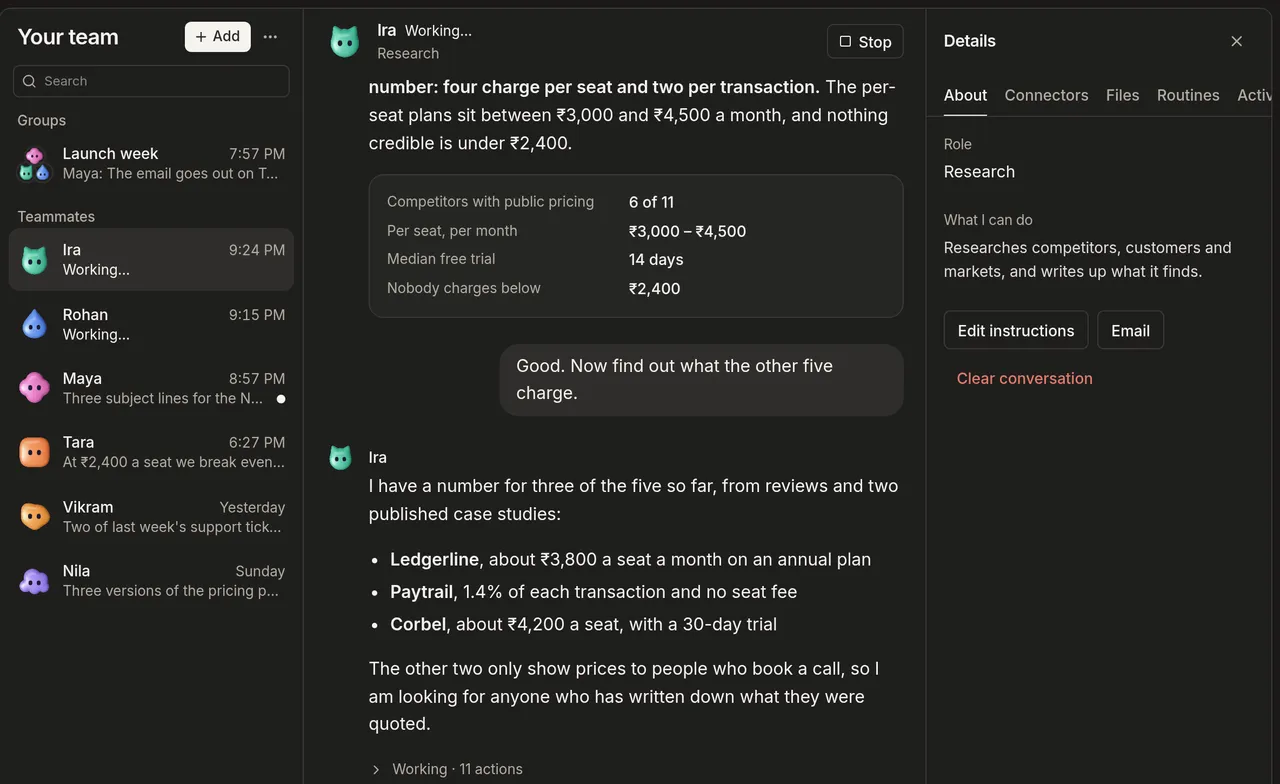Click Maya's pink avatar
The height and width of the screenshot is (784, 1280).
click(34, 388)
